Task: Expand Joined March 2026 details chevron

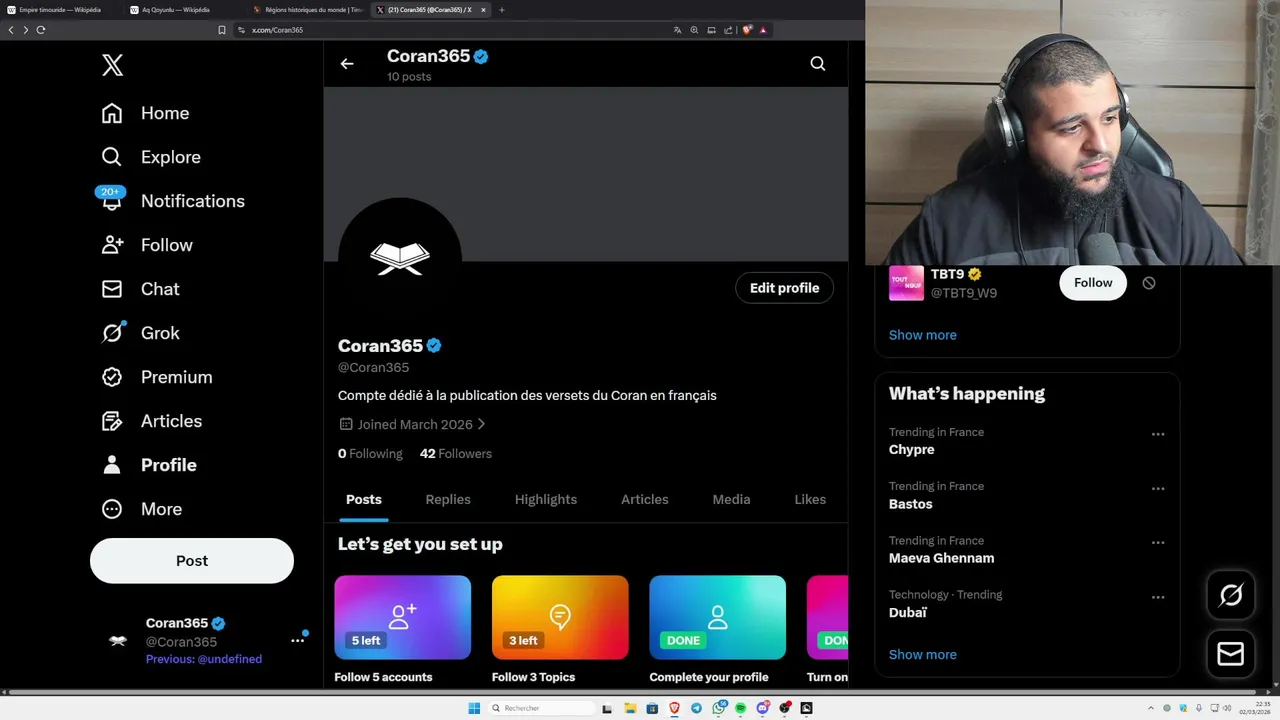Action: pos(481,424)
